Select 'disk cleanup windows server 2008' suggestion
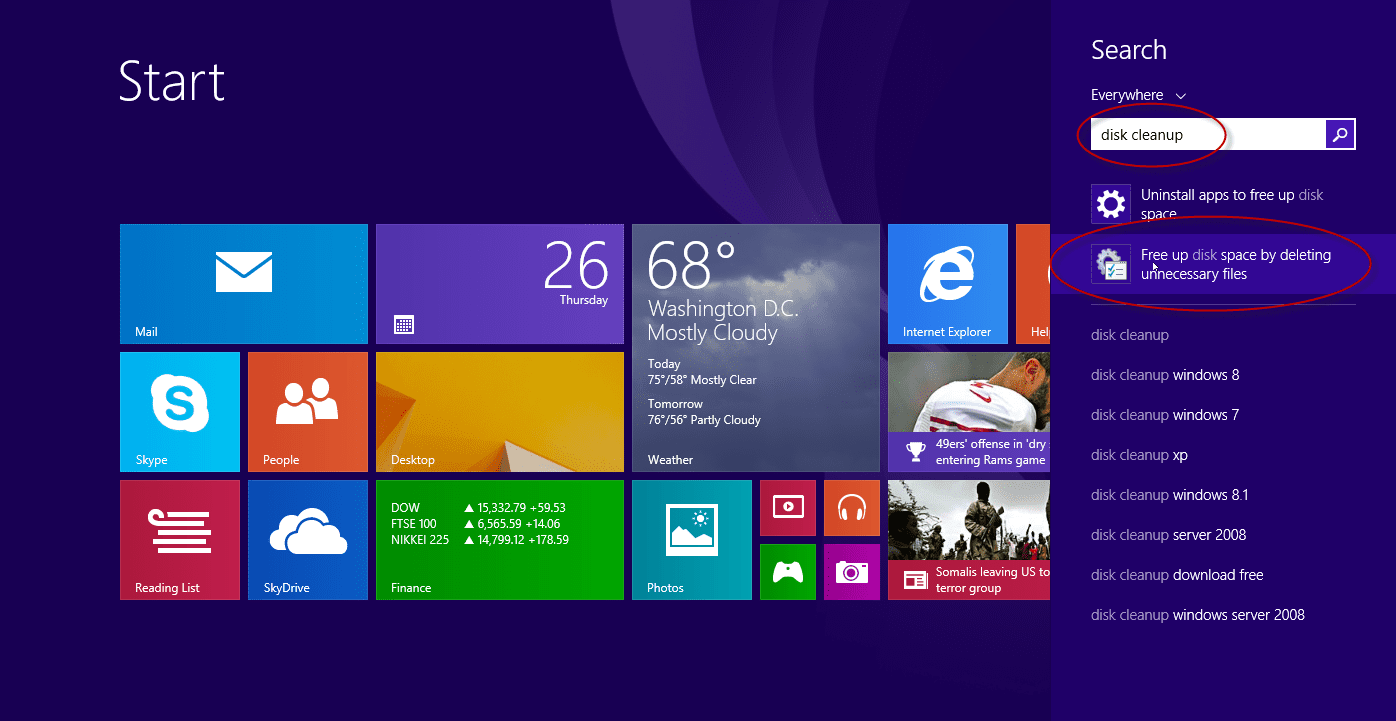Image resolution: width=1396 pixels, height=721 pixels. point(1198,615)
